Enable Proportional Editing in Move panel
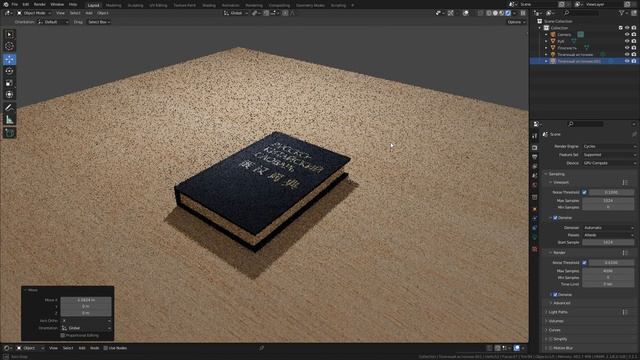Image resolution: width=640 pixels, height=360 pixels. [x=63, y=336]
